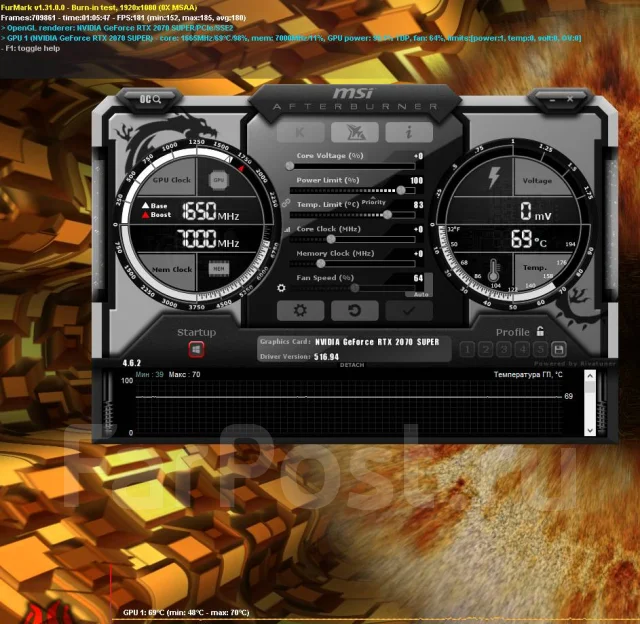Click the Temp. Limit Priority marker

[x=373, y=202]
